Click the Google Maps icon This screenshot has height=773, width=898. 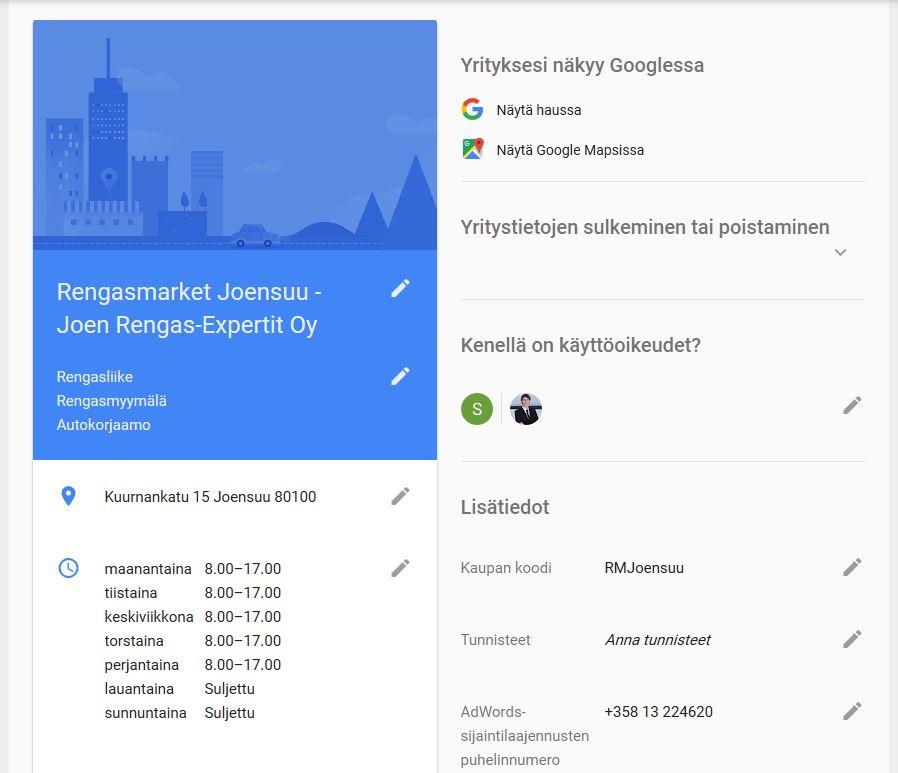pyautogui.click(x=472, y=149)
